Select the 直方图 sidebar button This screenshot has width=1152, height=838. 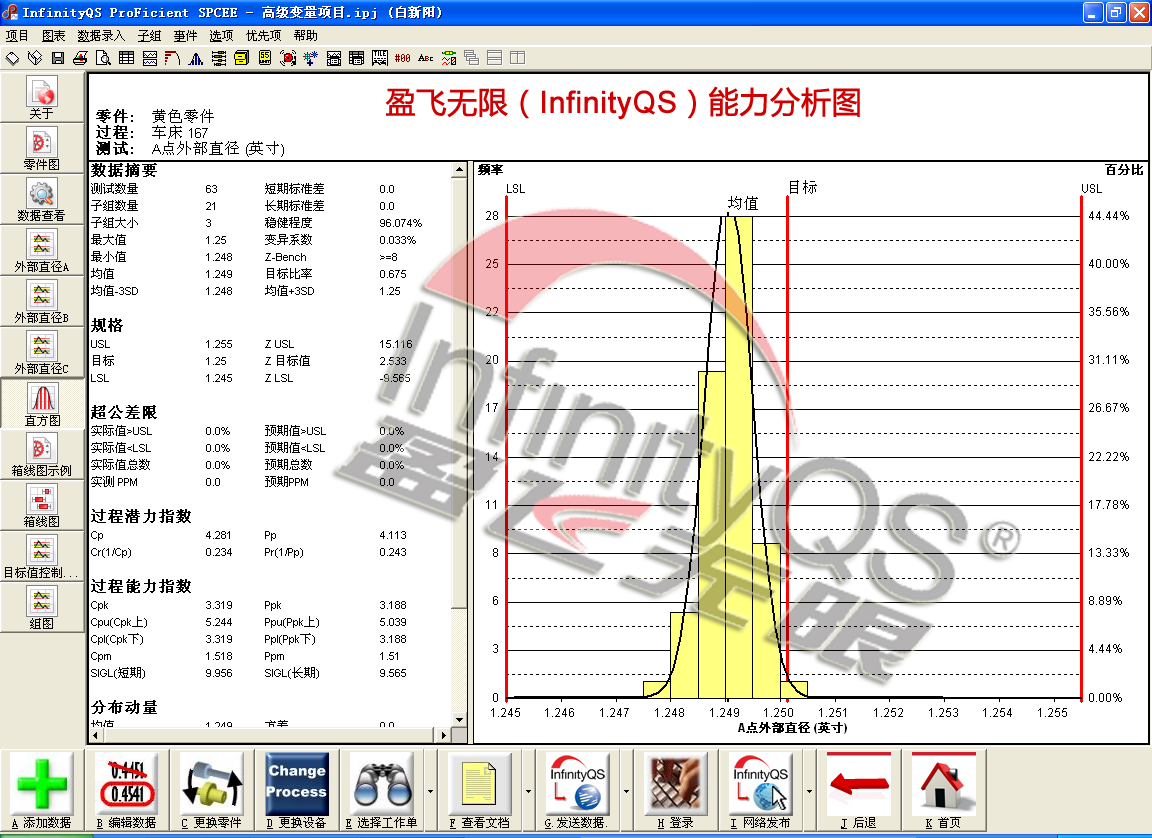pos(42,404)
